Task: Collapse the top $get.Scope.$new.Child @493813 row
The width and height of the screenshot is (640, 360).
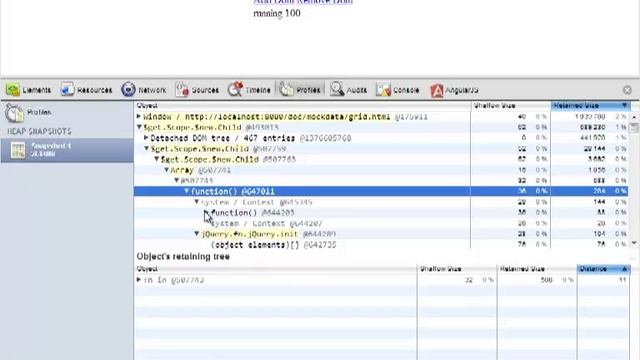Action: coord(139,127)
